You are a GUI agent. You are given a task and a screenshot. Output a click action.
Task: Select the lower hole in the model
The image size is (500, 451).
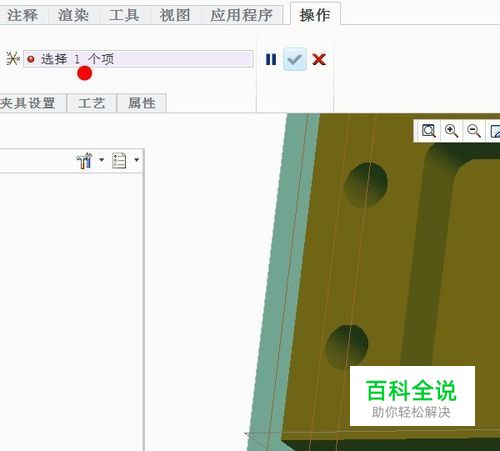tap(347, 347)
